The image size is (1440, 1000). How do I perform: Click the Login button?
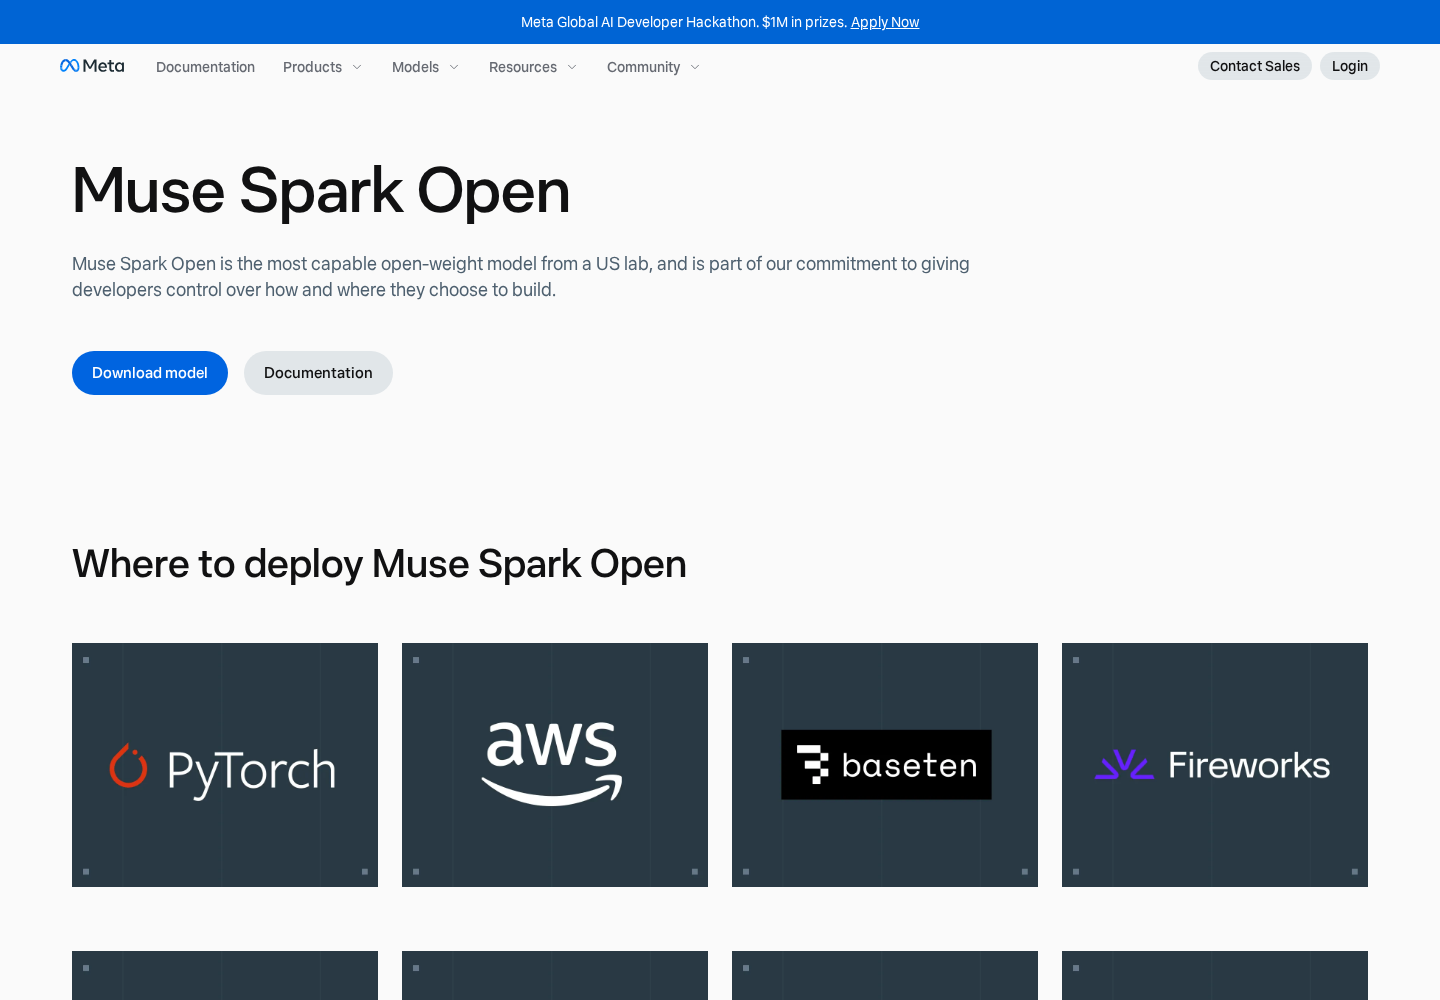[x=1350, y=66]
